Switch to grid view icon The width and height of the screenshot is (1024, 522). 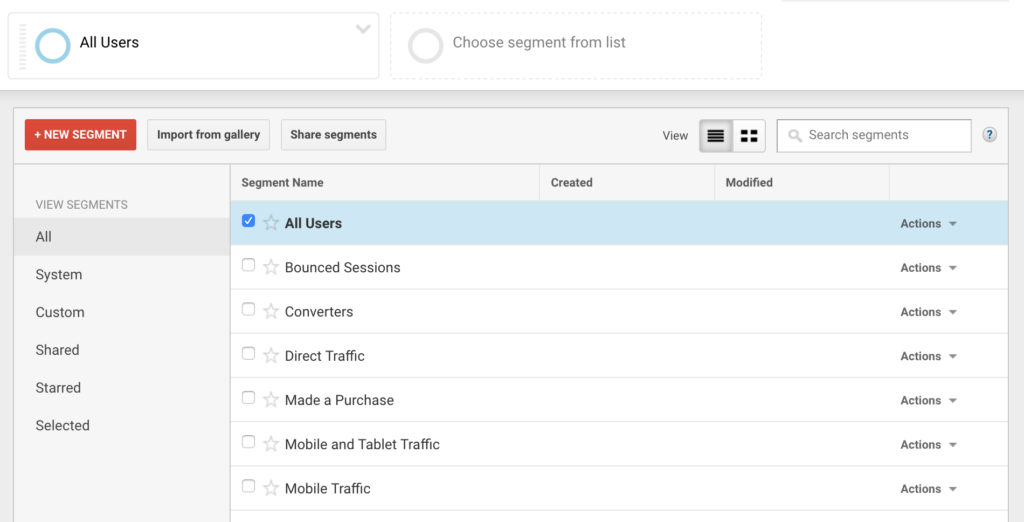(x=749, y=135)
